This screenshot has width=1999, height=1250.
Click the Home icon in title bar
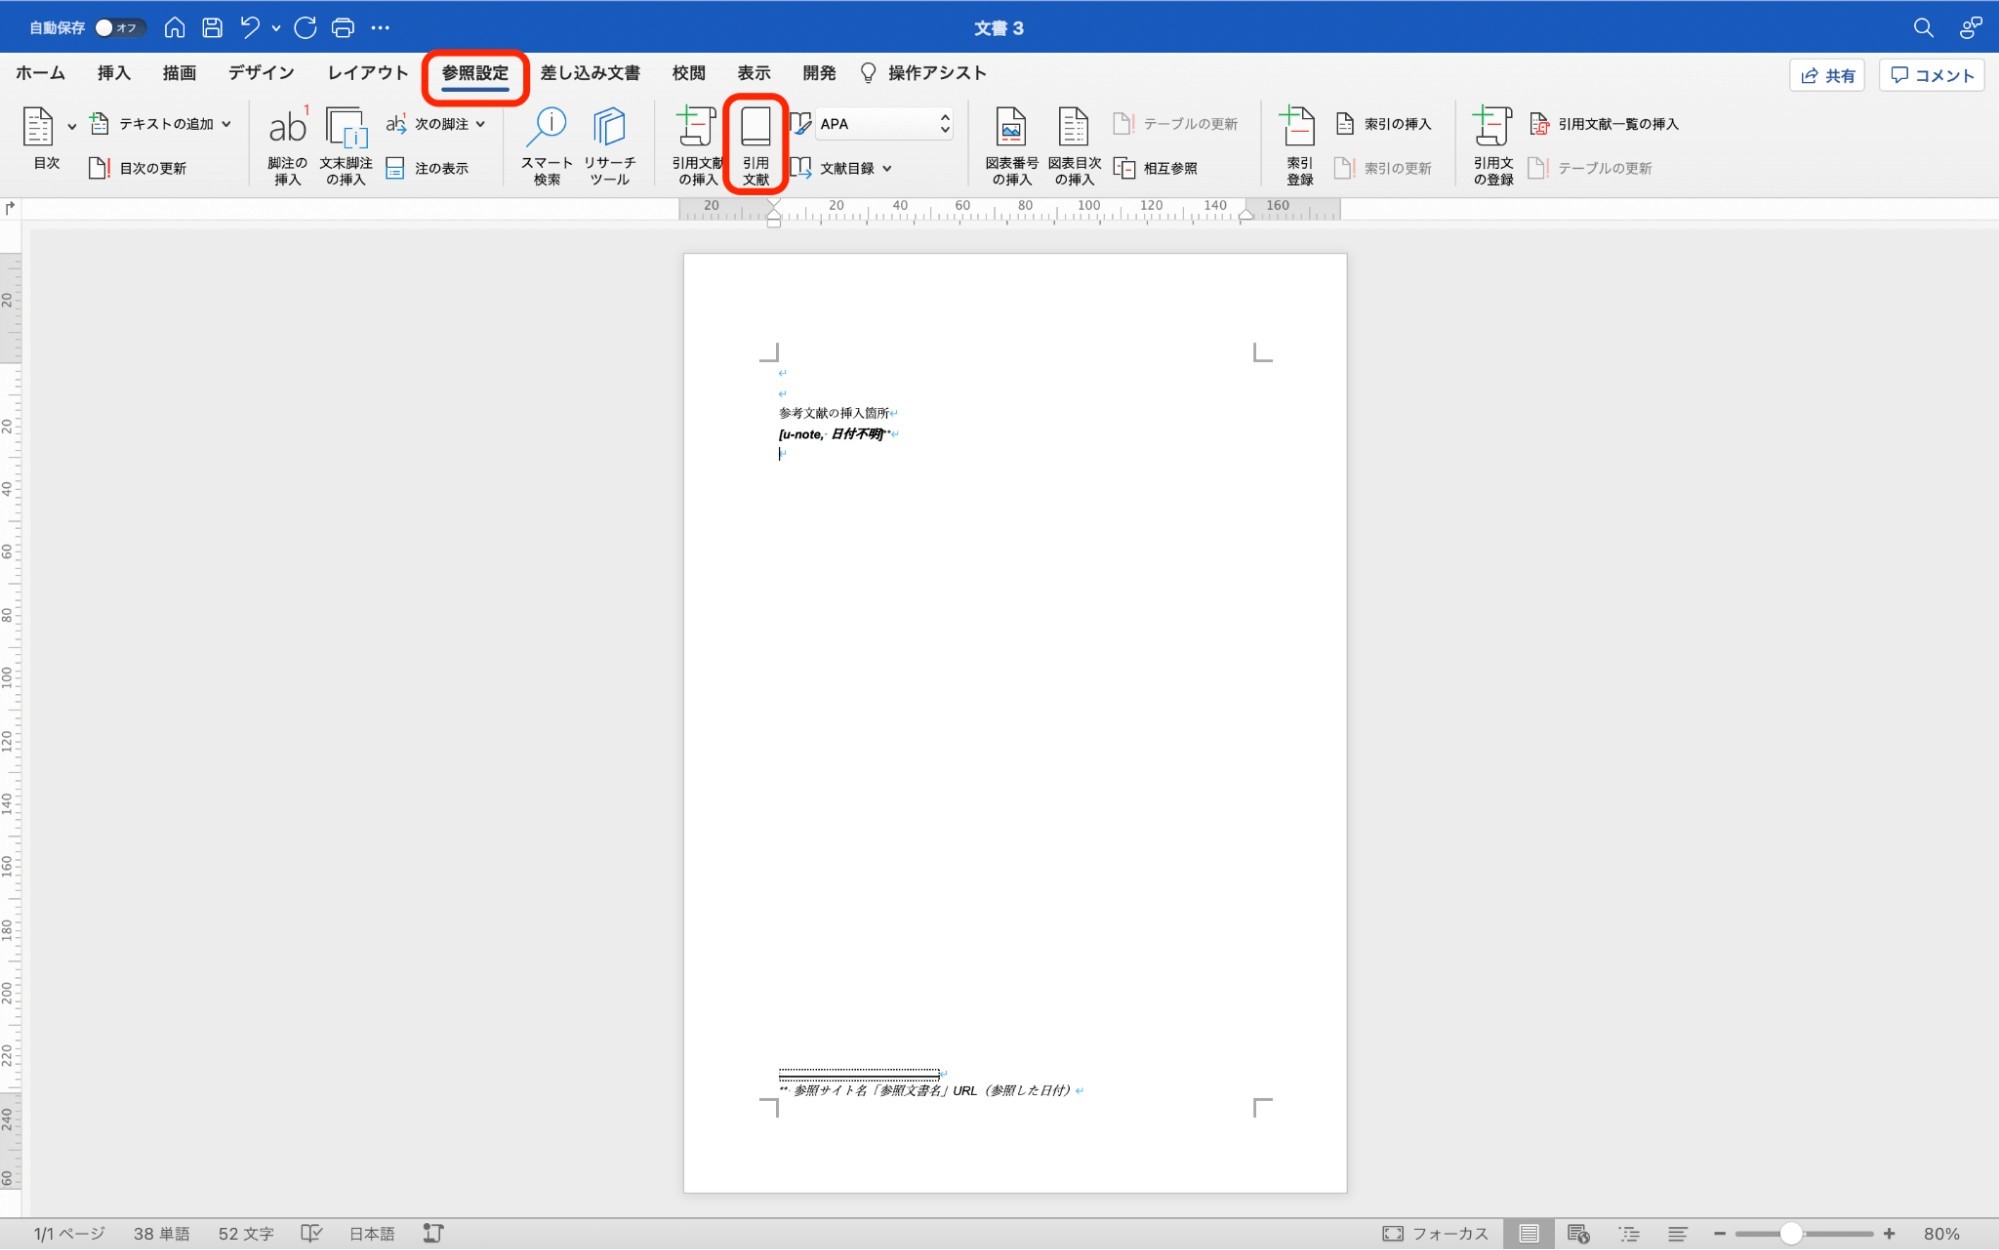coord(175,28)
